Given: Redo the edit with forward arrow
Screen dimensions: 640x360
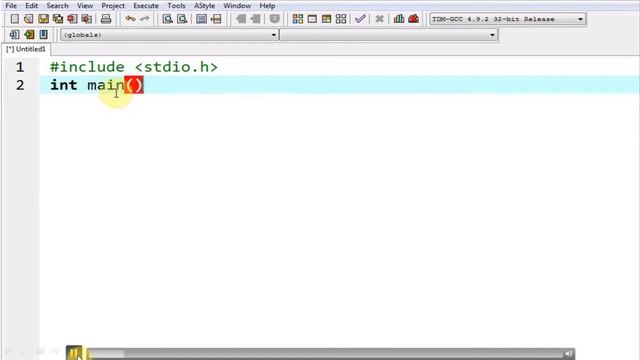Looking at the screenshot, I should point(144,19).
